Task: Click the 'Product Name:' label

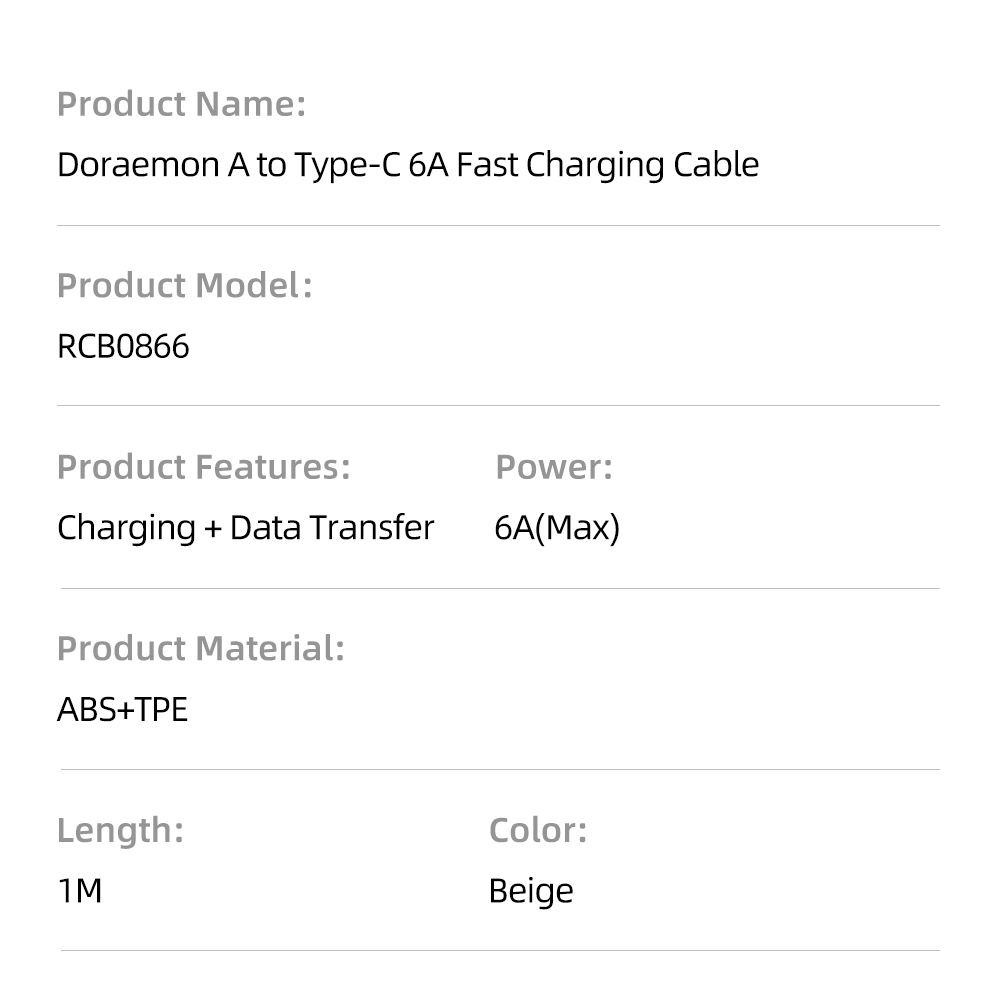Action: (x=181, y=104)
